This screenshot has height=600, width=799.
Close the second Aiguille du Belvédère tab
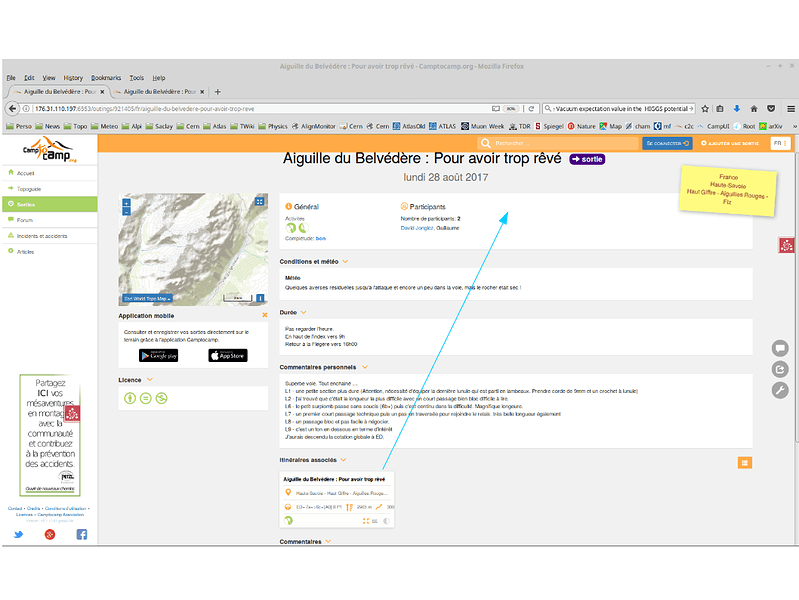click(x=202, y=92)
